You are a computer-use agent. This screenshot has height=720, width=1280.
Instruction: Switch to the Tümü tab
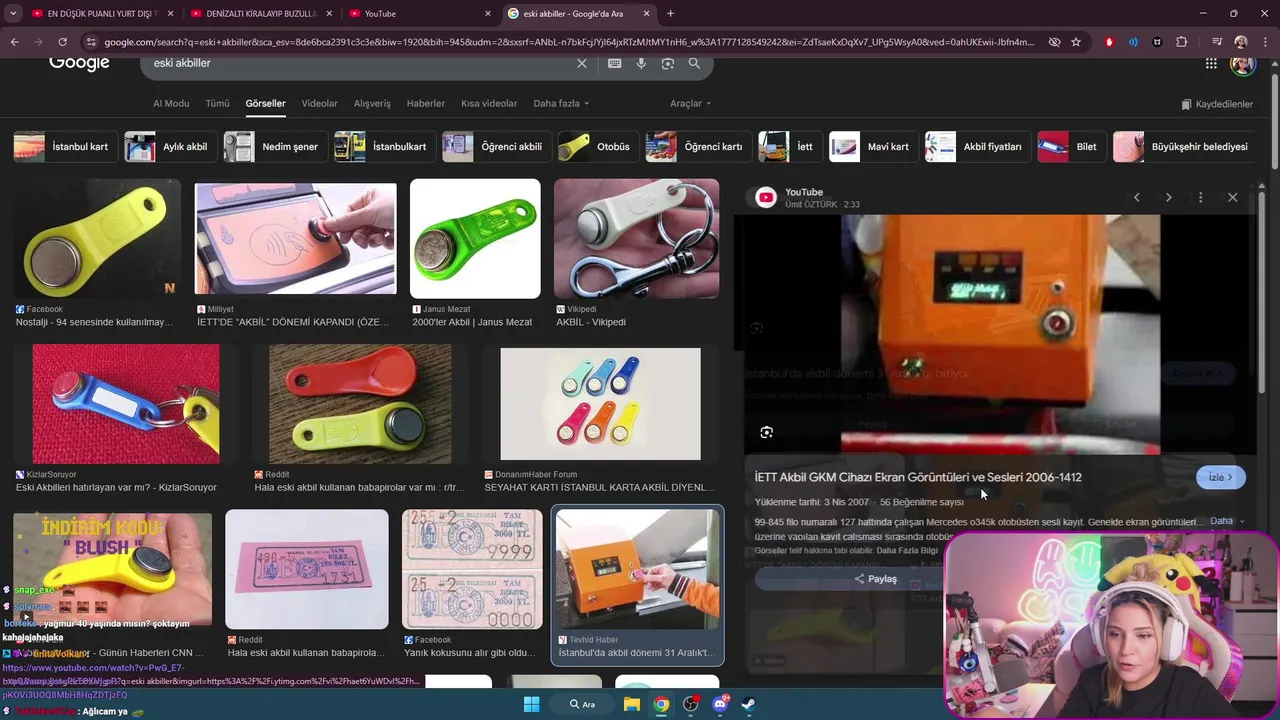(217, 103)
